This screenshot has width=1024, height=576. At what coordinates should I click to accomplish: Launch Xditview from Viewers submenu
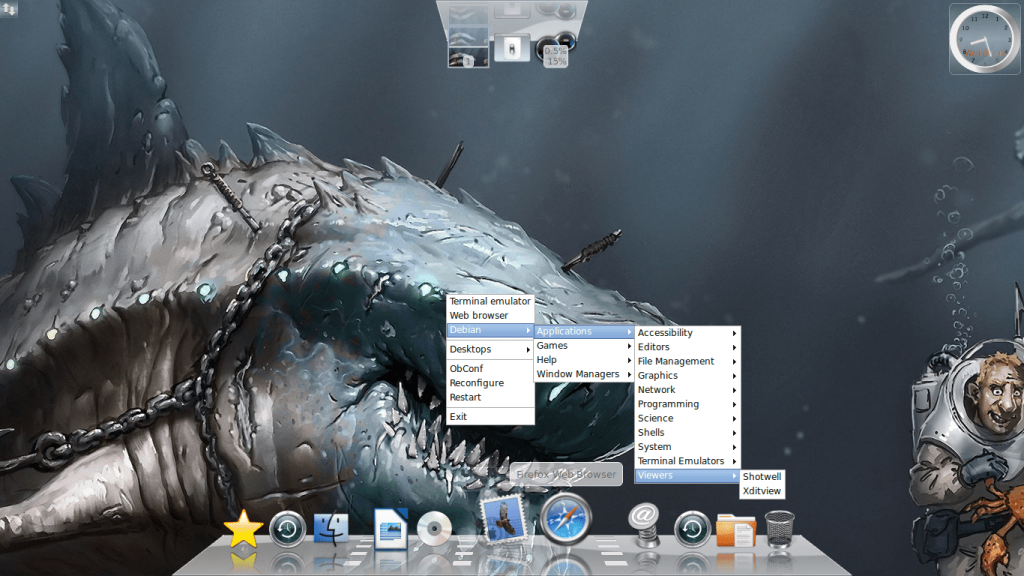[761, 491]
